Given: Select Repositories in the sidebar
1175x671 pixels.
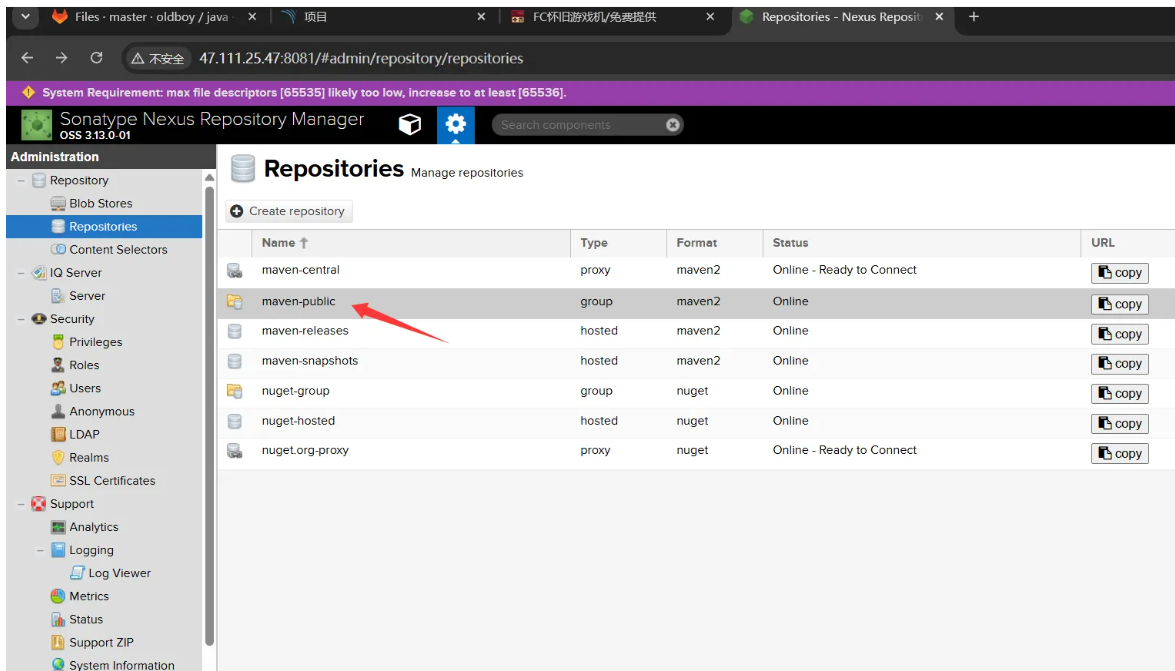Looking at the screenshot, I should point(103,226).
